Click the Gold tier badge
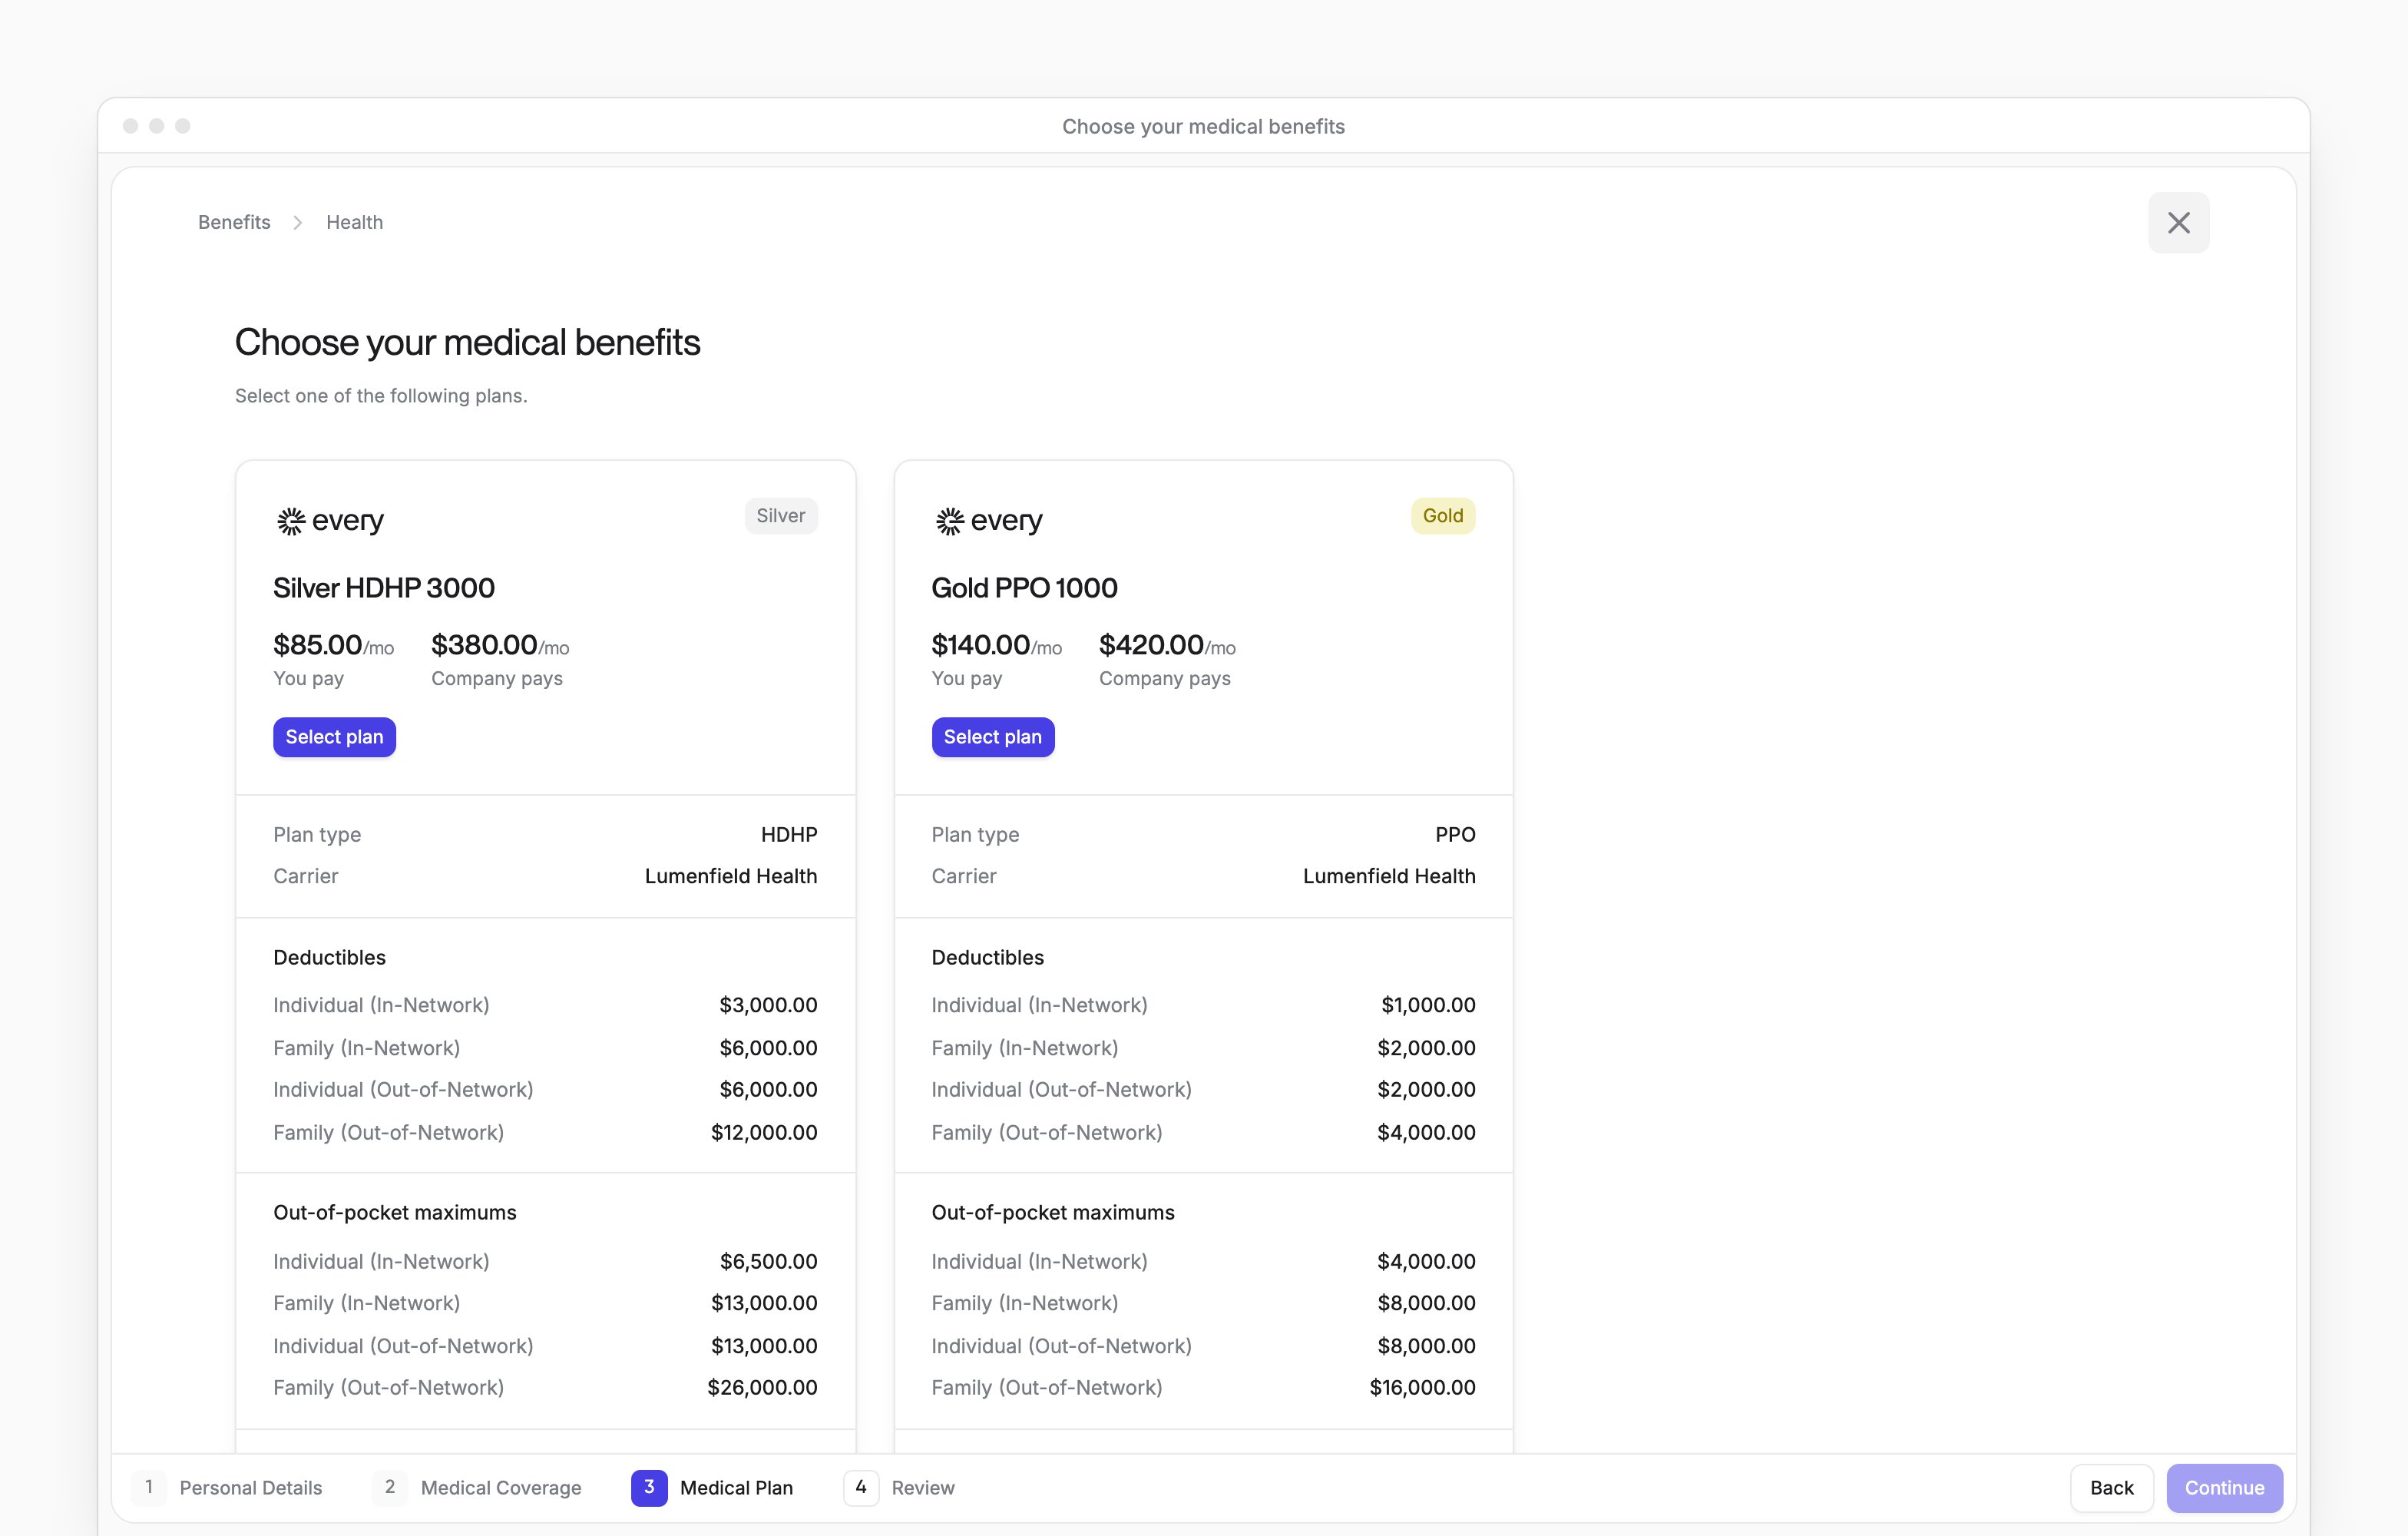The width and height of the screenshot is (2408, 1536). point(1442,516)
